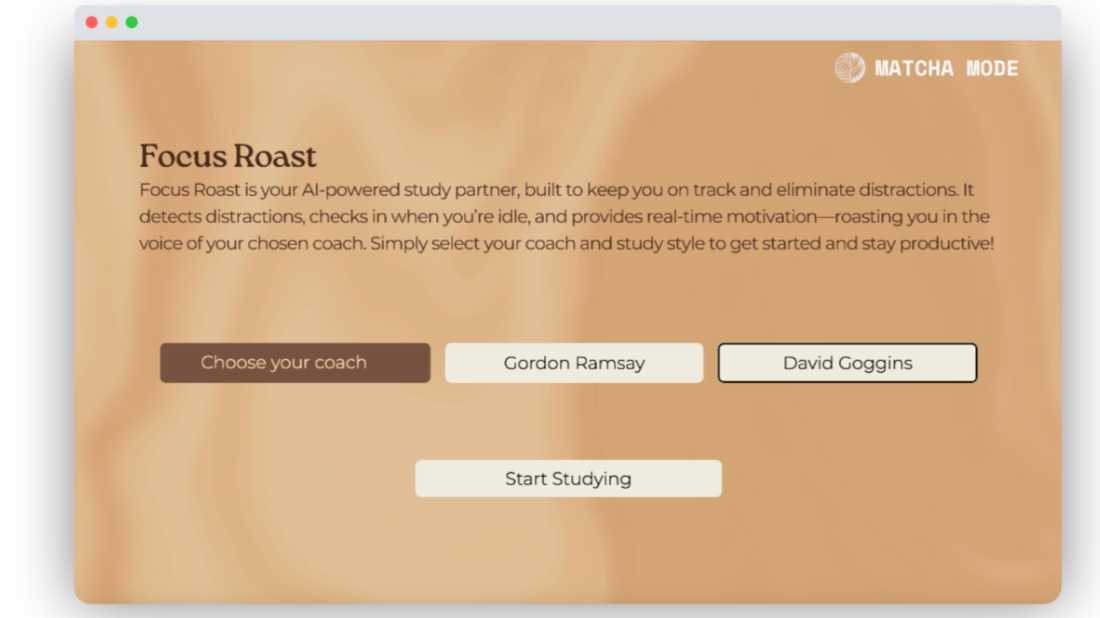
Task: Select Gordon Ramsay as coach
Action: click(x=574, y=363)
